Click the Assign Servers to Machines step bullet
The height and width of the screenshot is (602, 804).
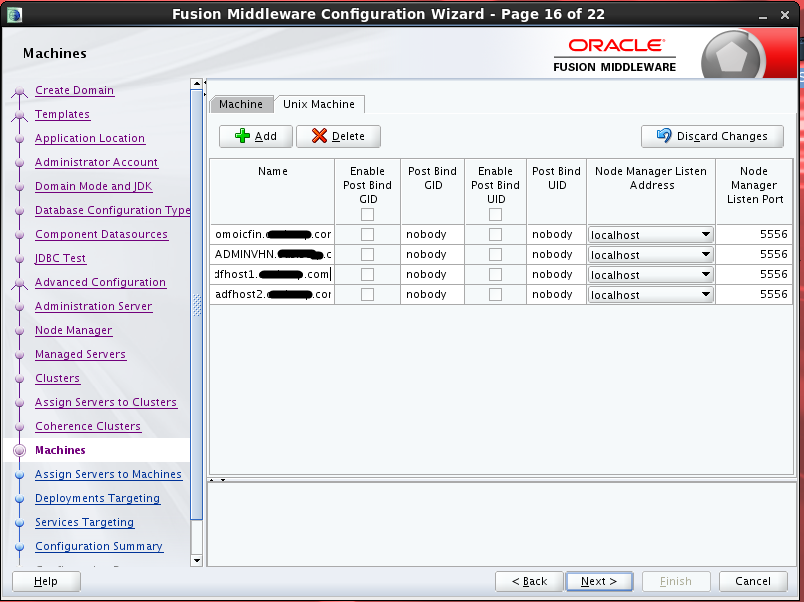coord(19,474)
